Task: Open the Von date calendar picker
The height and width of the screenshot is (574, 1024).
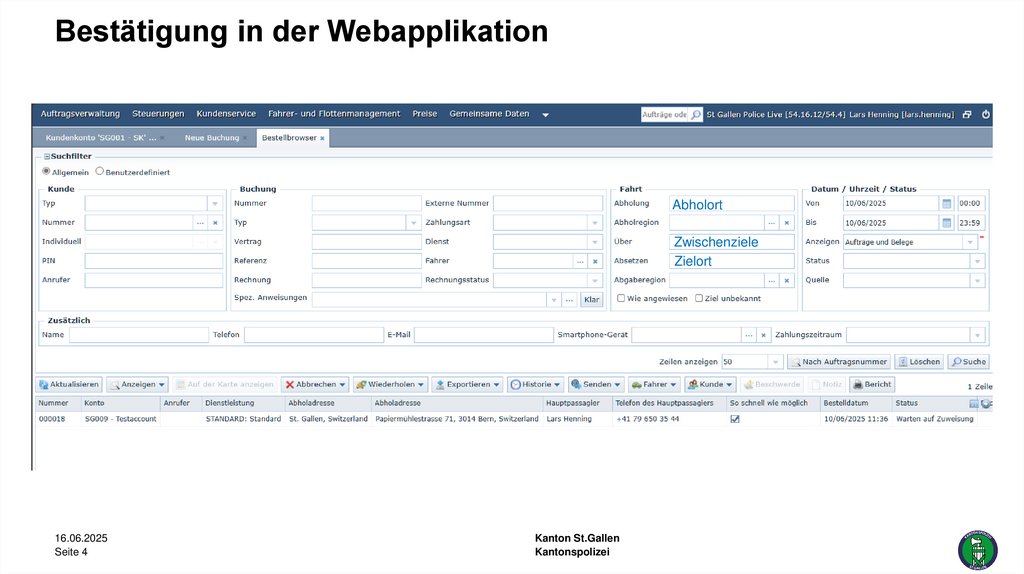Action: coord(946,204)
